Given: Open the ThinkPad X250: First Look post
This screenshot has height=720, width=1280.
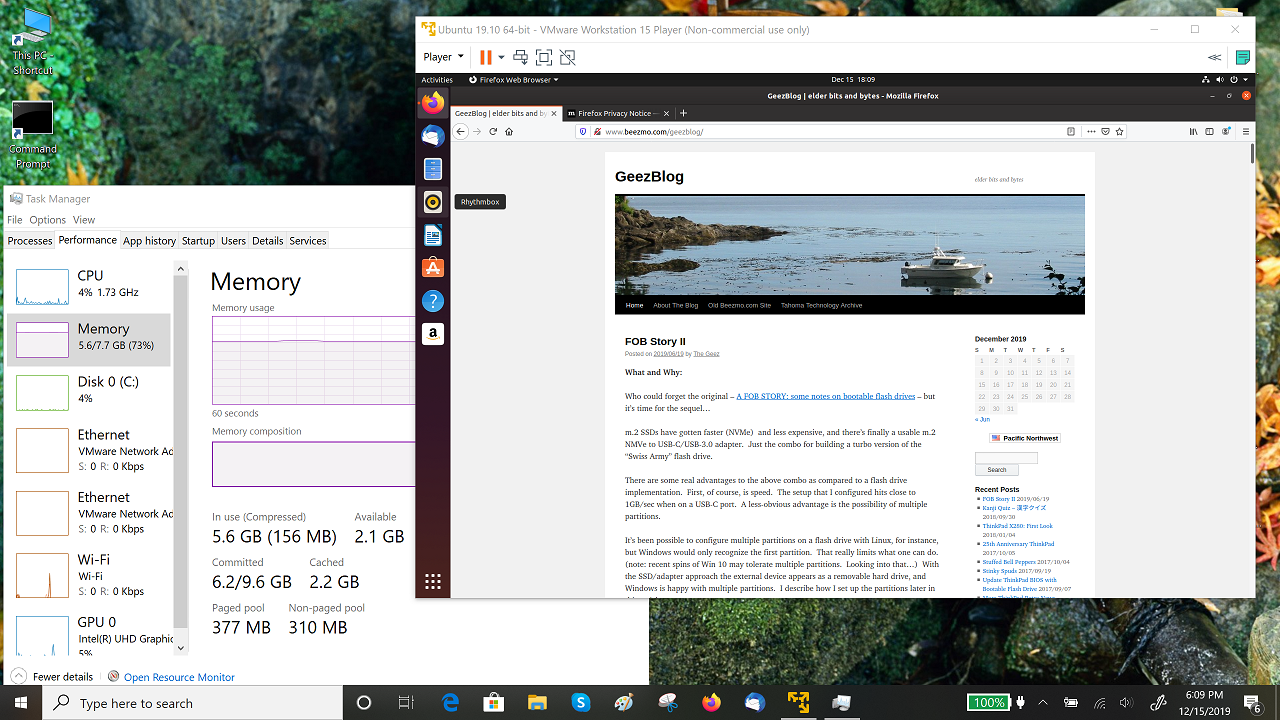Looking at the screenshot, I should pos(1017,526).
